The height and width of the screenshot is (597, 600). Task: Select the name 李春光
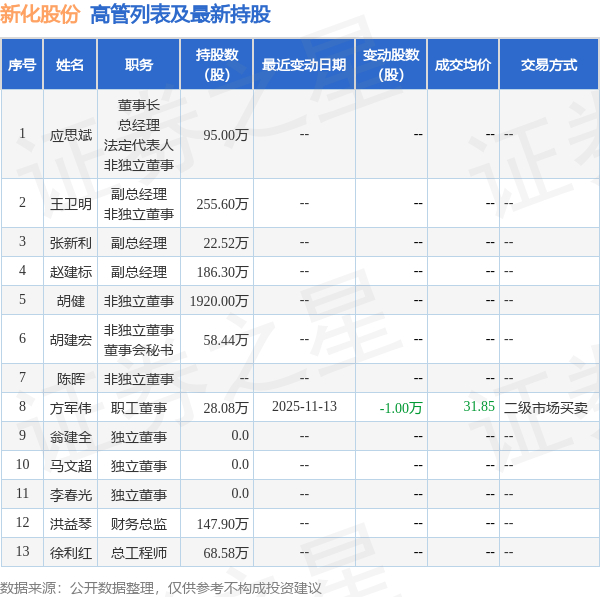[71, 495]
